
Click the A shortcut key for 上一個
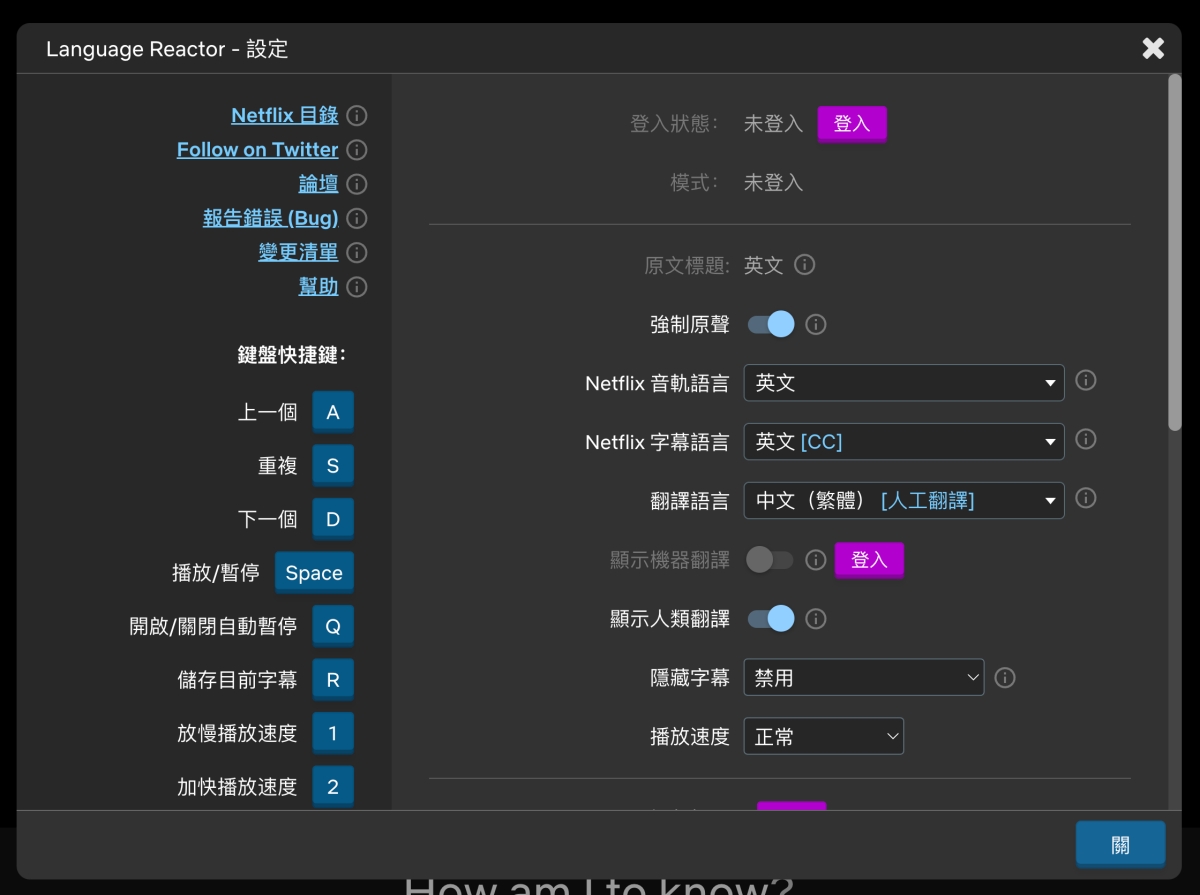(333, 412)
